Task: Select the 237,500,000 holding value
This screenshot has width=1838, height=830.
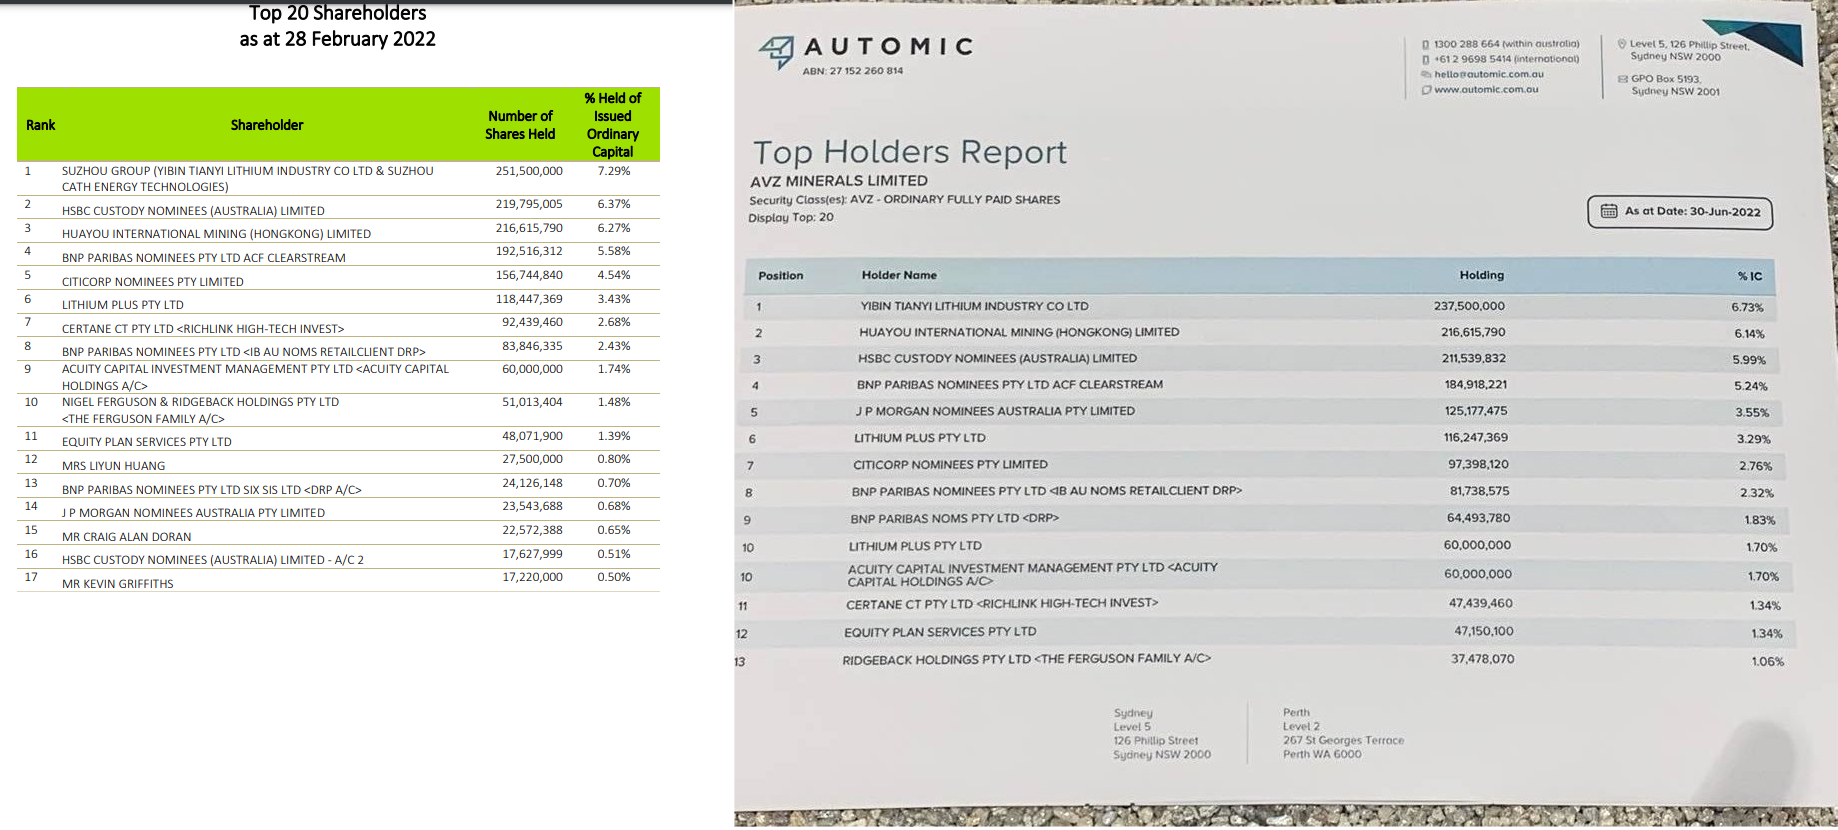Action: tap(1469, 306)
